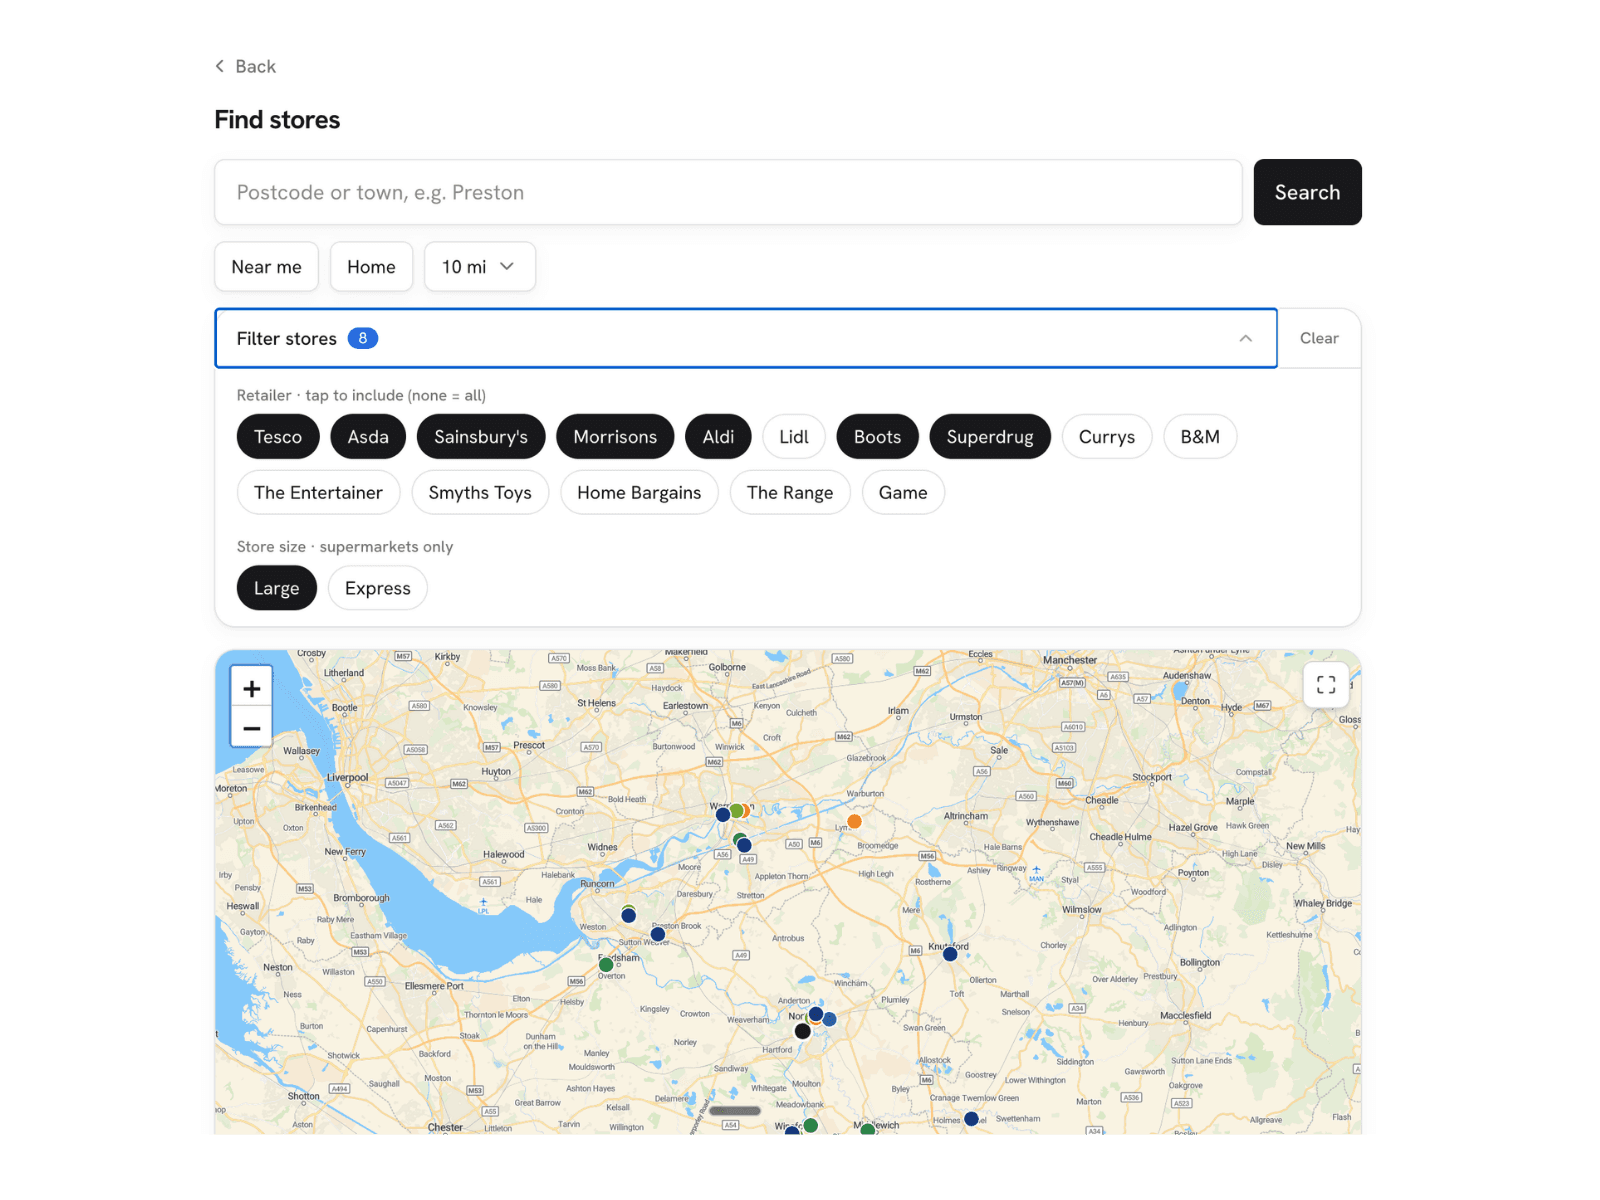The height and width of the screenshot is (1200, 1600).
Task: Include Lidl in retailer filter
Action: tap(794, 437)
